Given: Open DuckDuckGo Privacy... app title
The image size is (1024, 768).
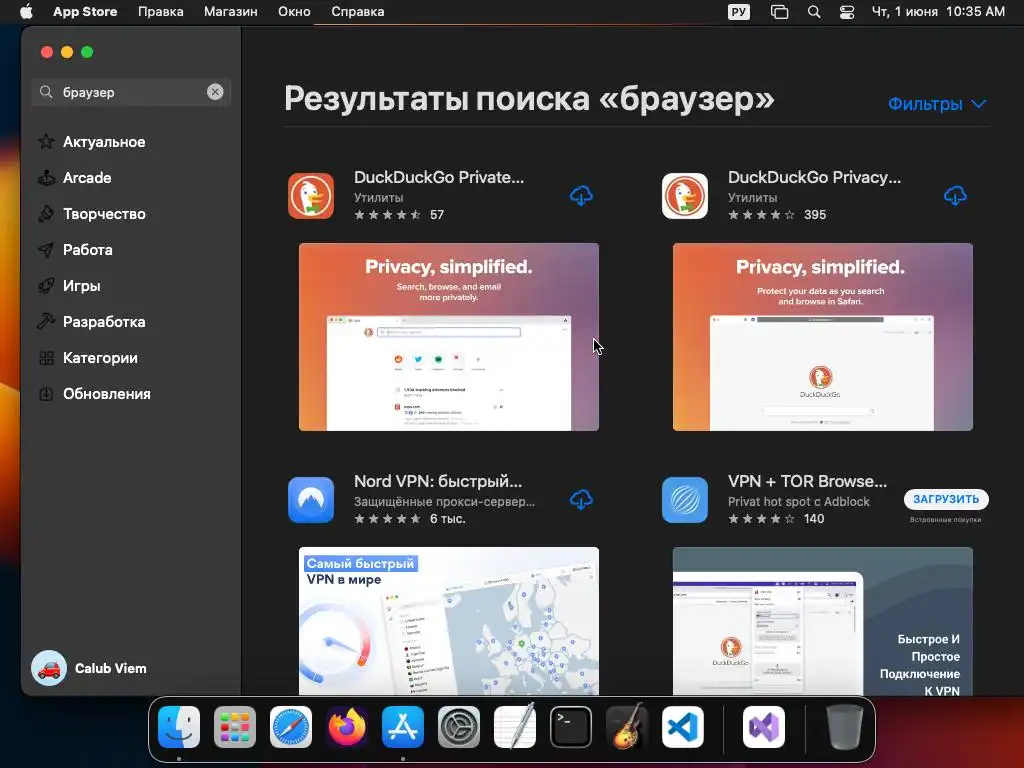Looking at the screenshot, I should tap(814, 177).
